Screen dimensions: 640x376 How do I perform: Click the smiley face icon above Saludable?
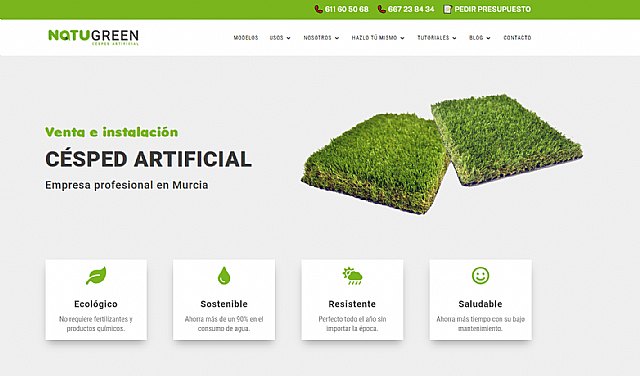[480, 276]
